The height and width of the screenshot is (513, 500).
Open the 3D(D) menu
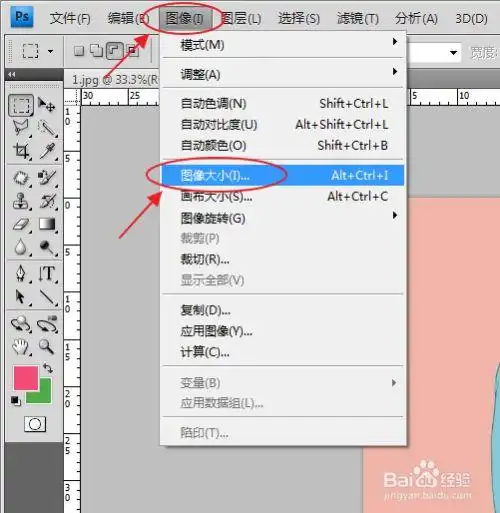(x=471, y=18)
